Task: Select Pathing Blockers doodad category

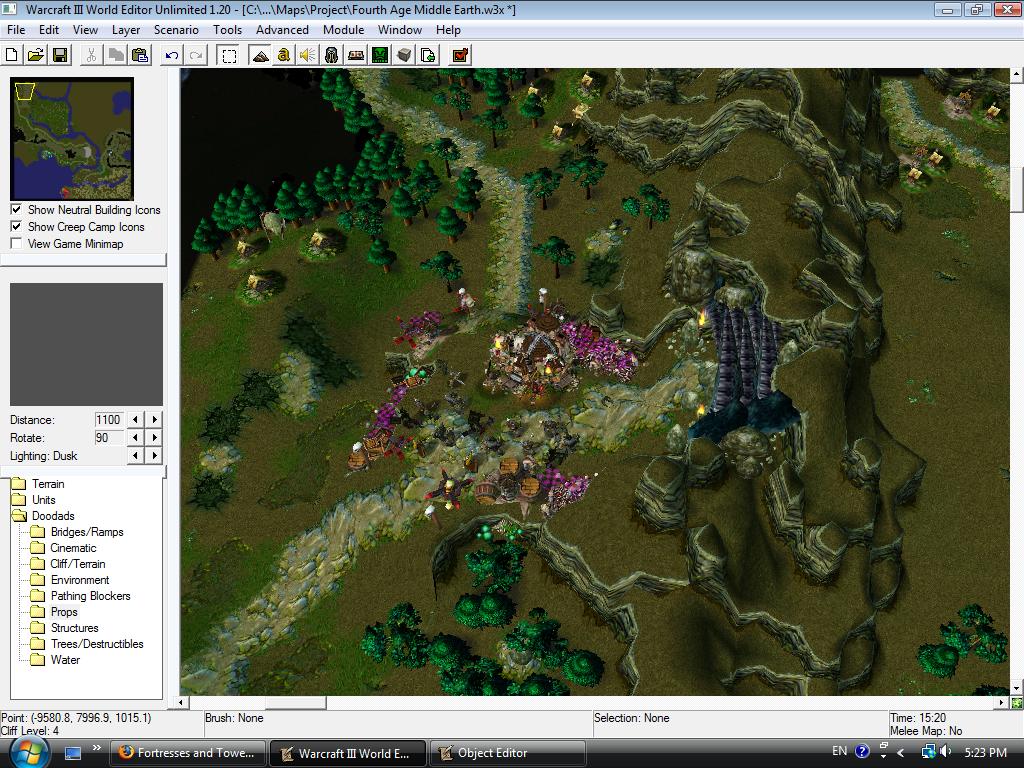Action: coord(91,596)
